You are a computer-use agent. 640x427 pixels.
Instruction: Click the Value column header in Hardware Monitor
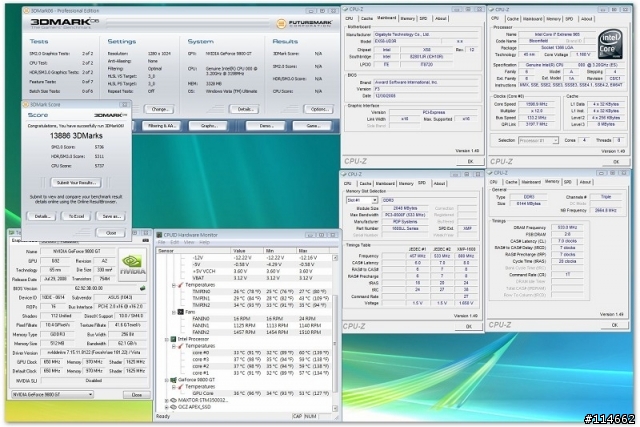click(248, 250)
